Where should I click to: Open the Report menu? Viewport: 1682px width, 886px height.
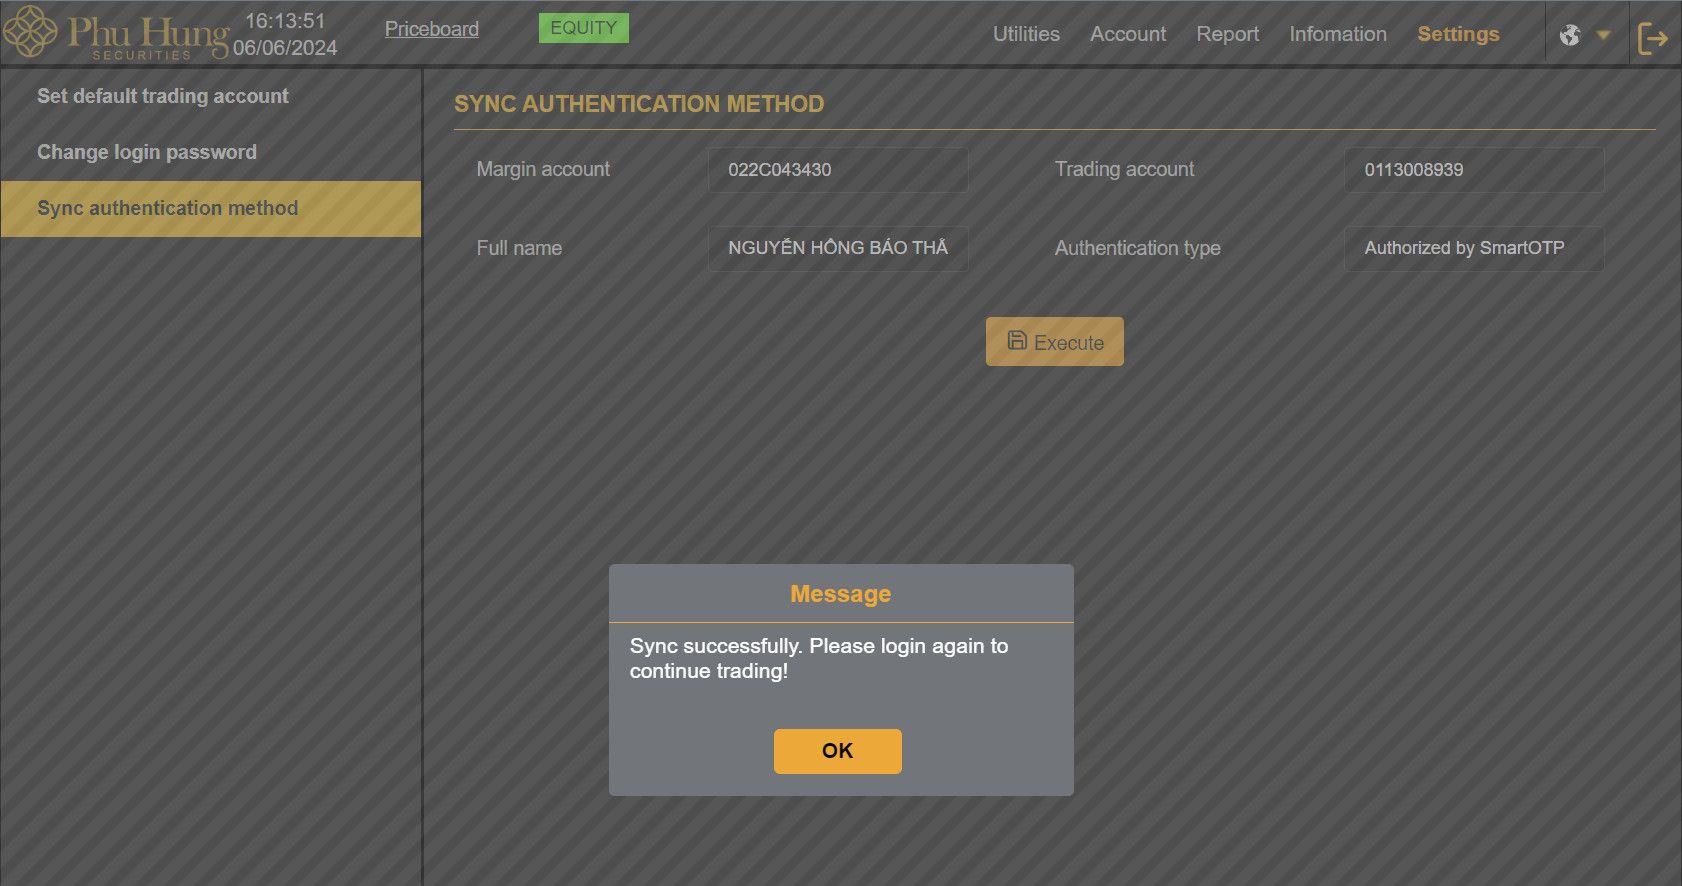1227,34
